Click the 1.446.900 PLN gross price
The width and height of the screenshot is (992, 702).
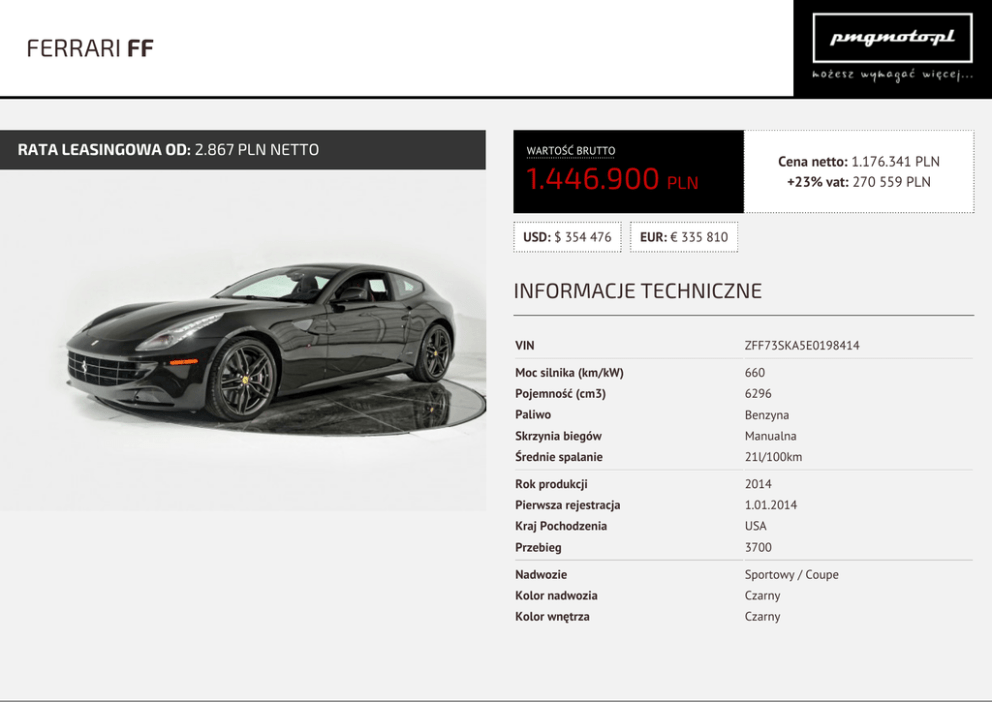[x=612, y=181]
